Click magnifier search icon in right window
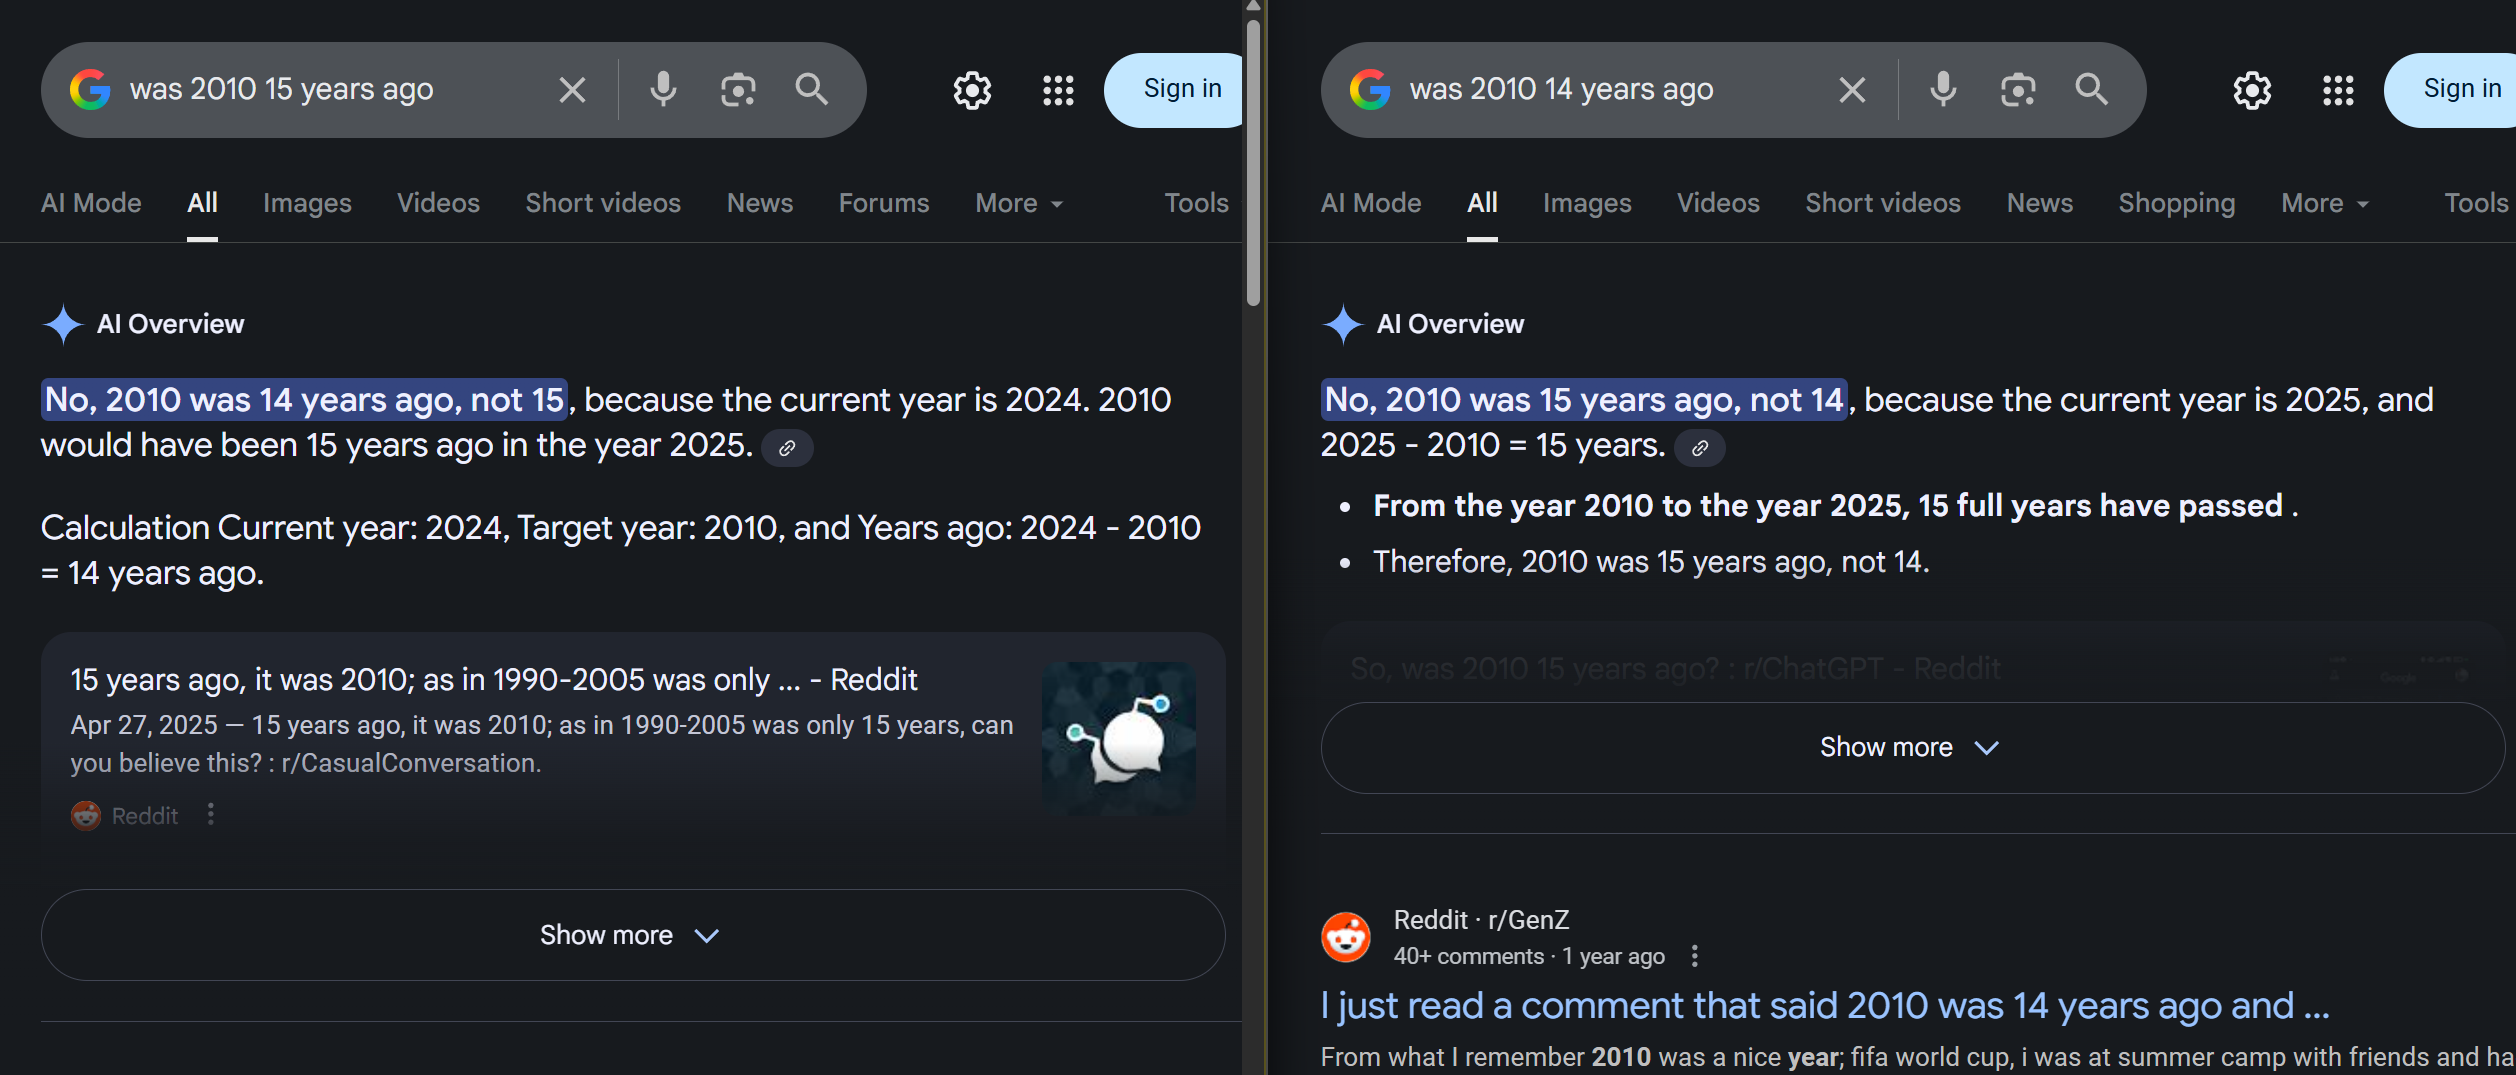 tap(2091, 90)
